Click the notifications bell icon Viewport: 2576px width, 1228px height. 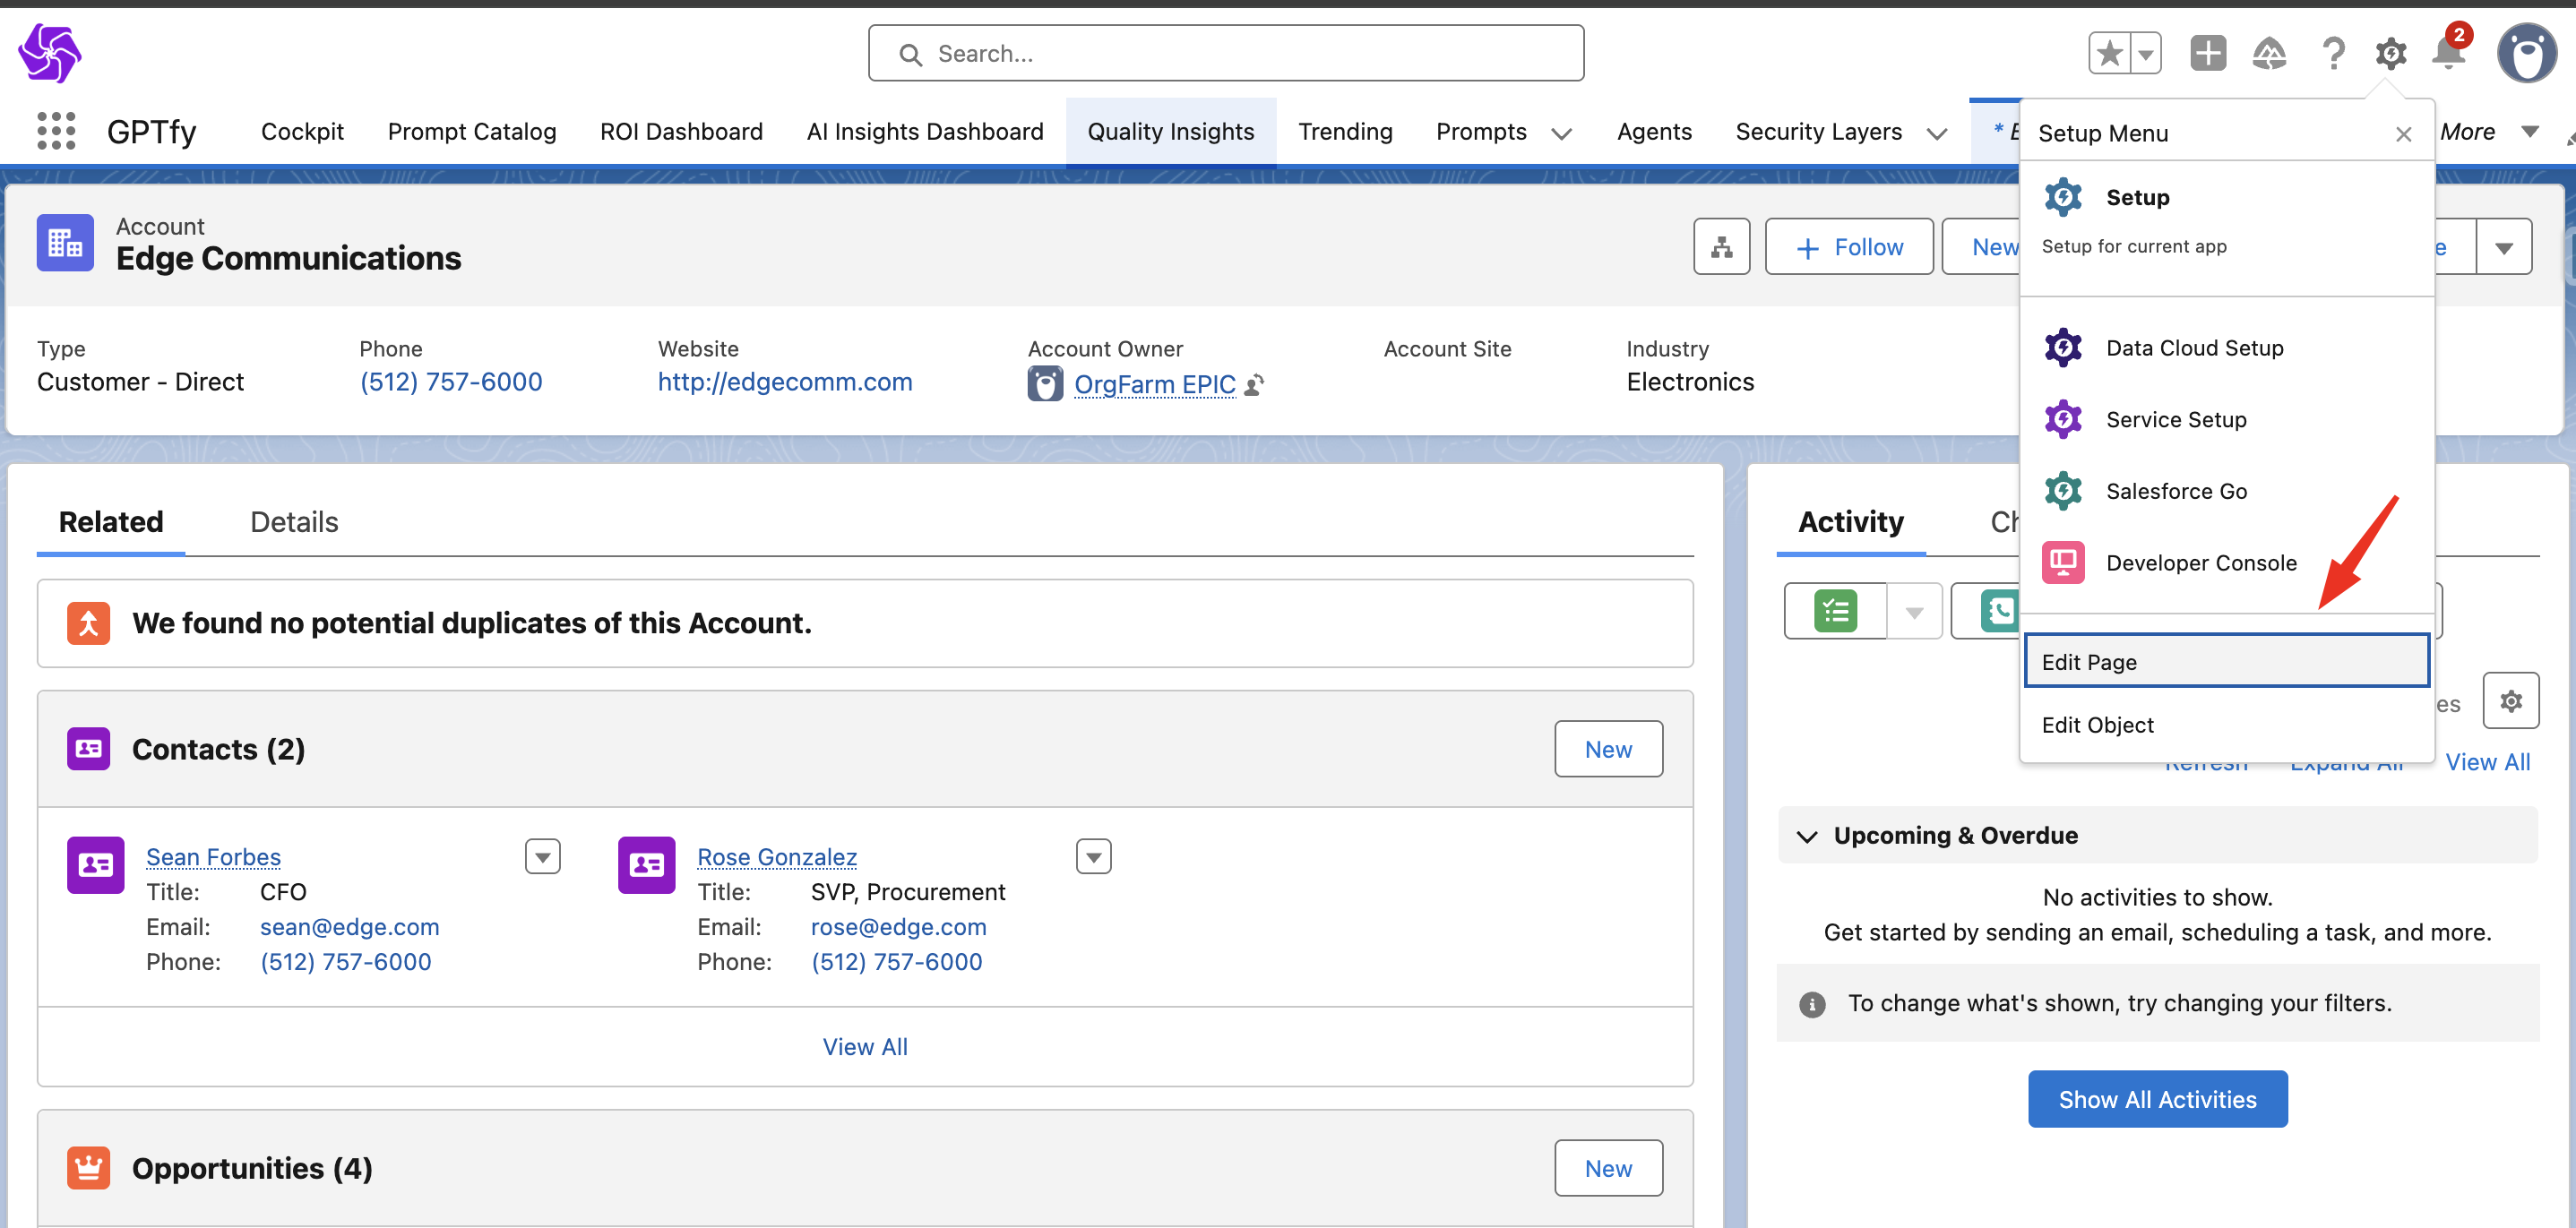[2448, 53]
